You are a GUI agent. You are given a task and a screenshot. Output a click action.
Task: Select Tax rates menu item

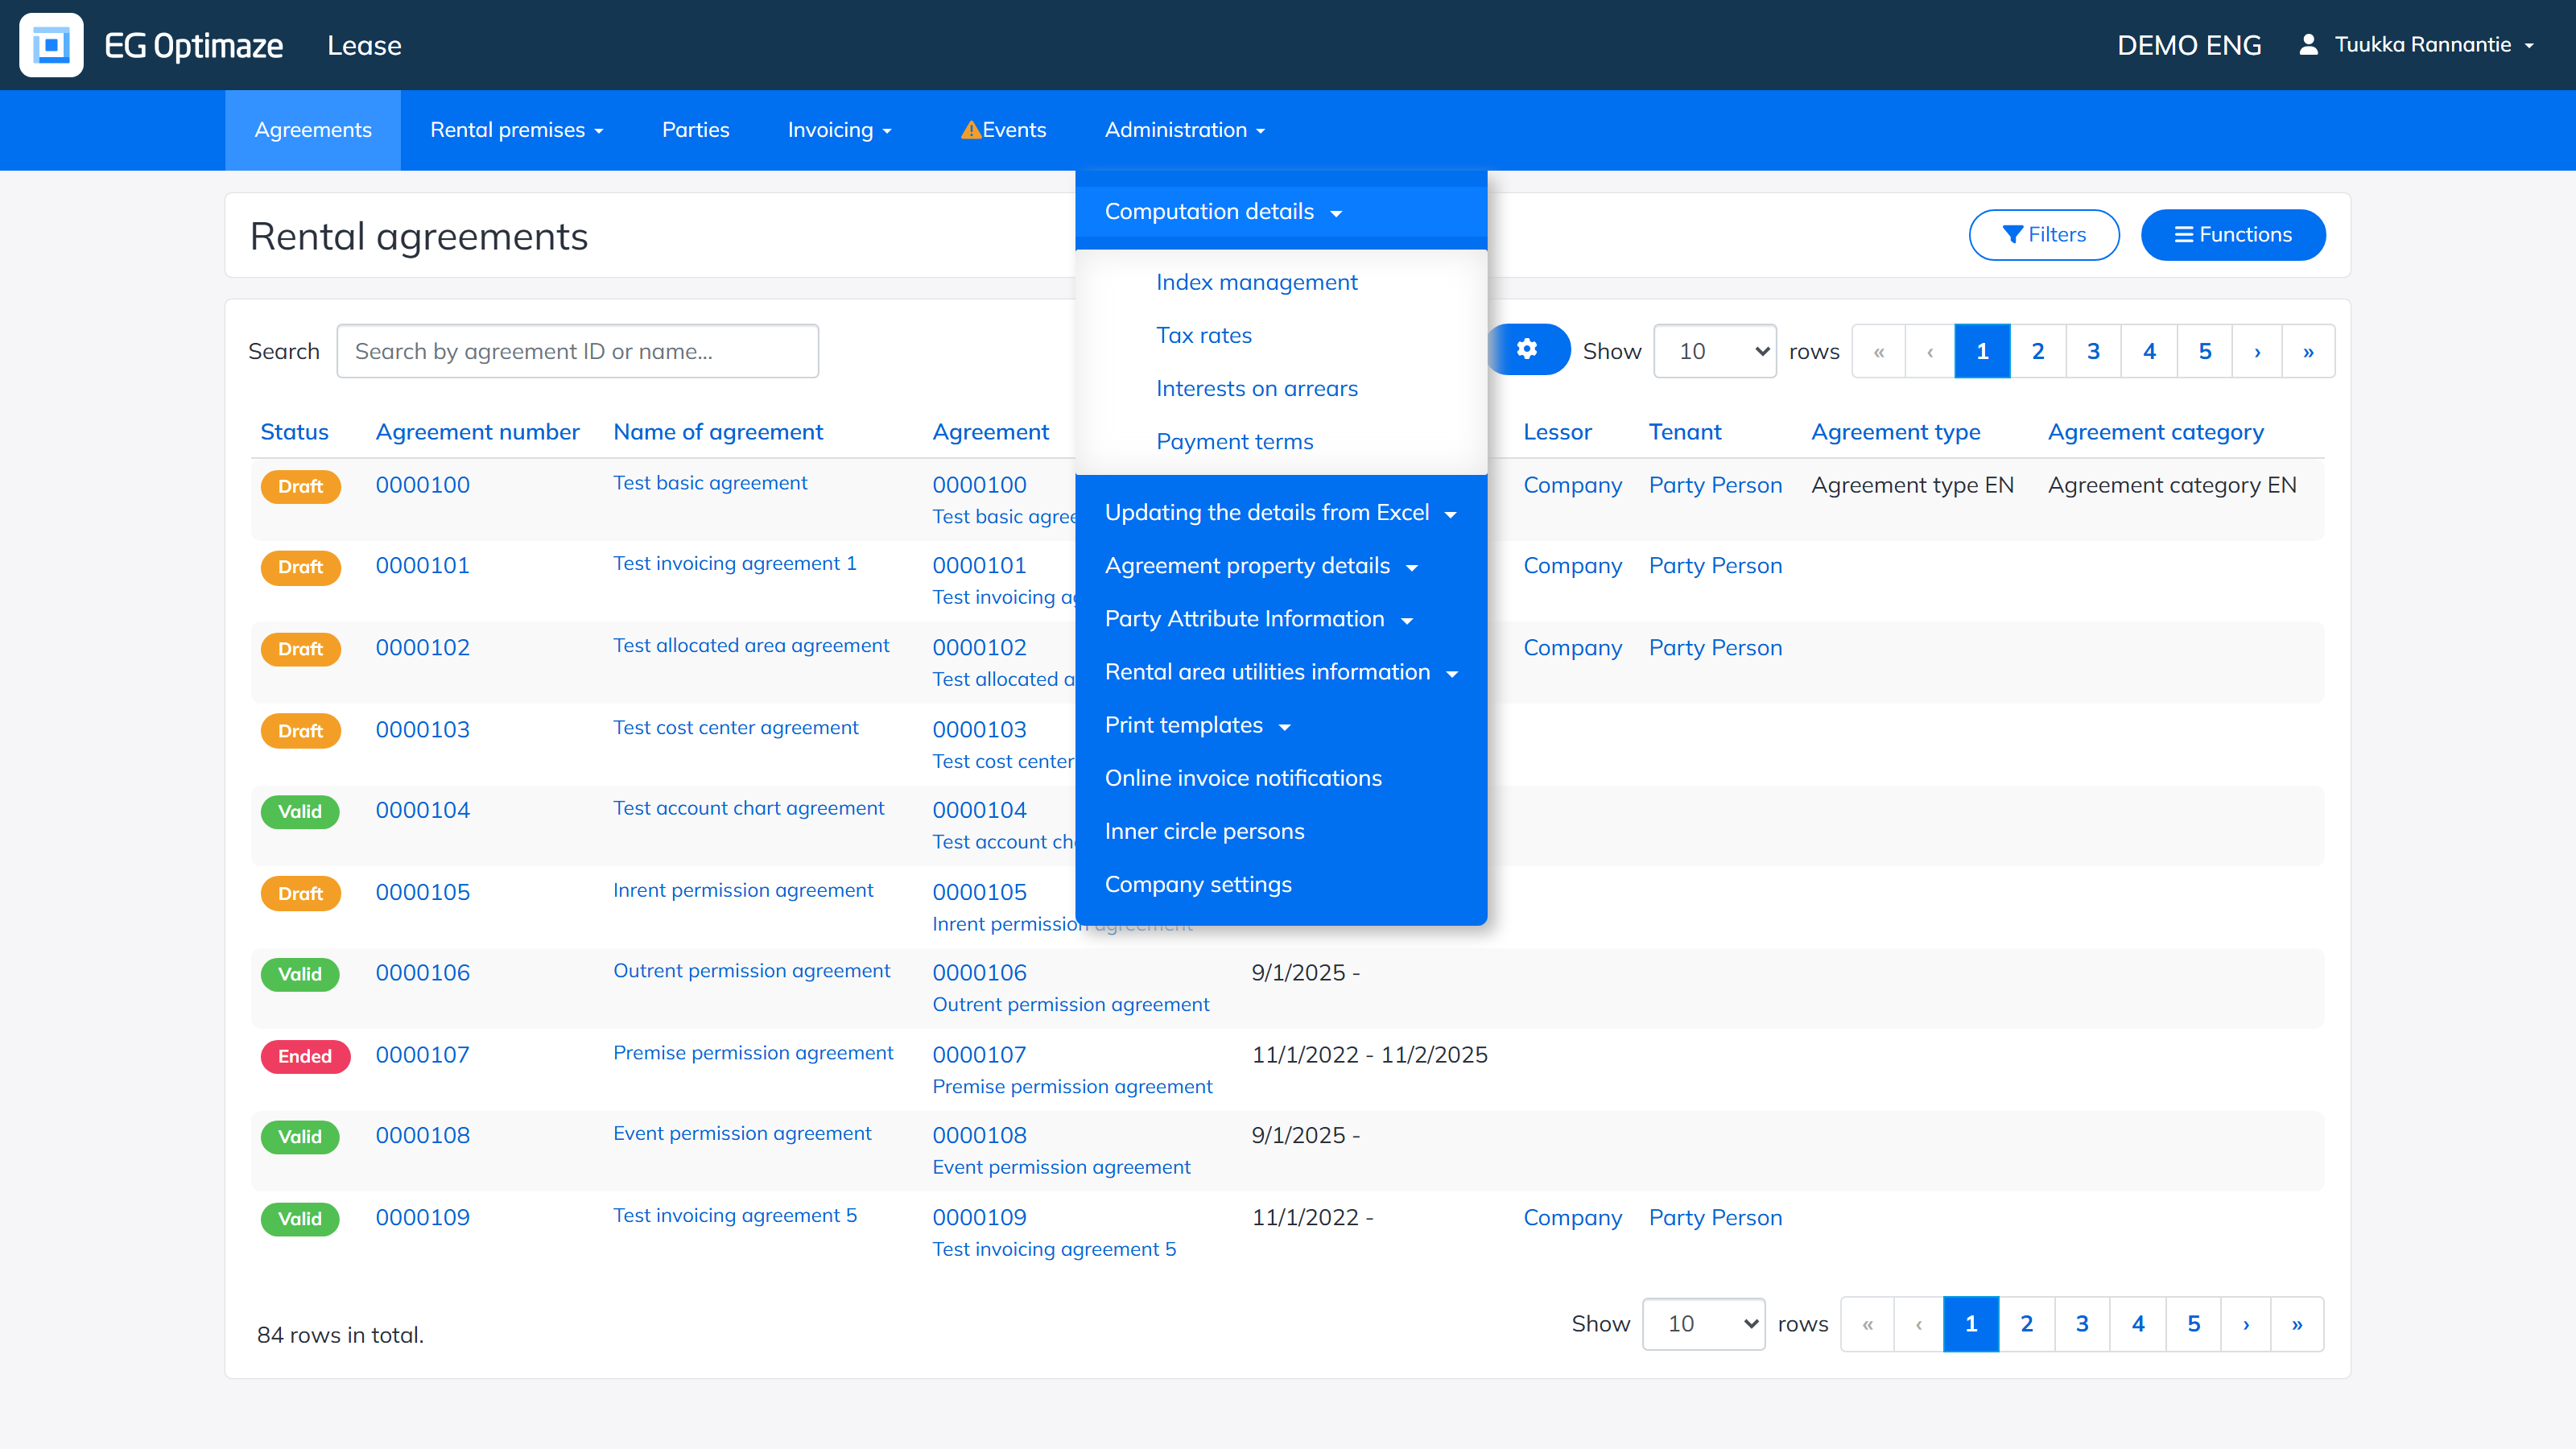pyautogui.click(x=1204, y=335)
